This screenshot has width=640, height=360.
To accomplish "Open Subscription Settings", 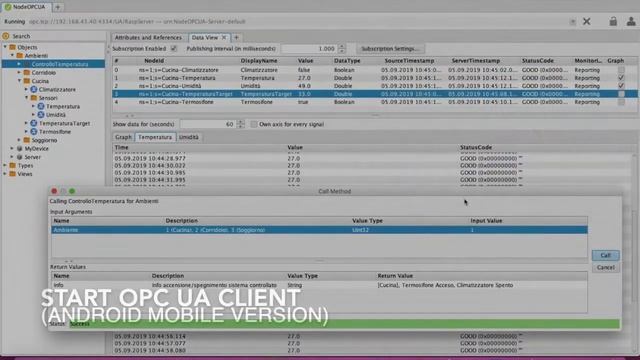I will pos(390,49).
